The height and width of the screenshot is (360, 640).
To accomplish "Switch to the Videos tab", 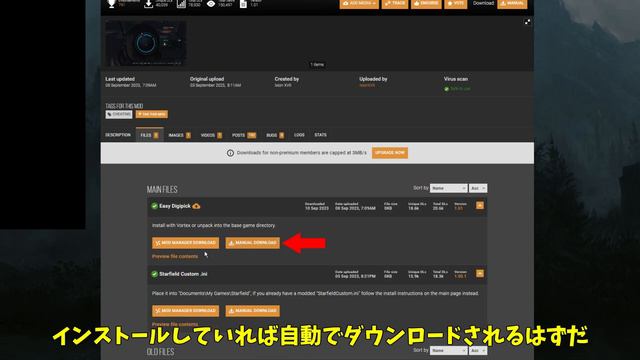I will coord(211,135).
